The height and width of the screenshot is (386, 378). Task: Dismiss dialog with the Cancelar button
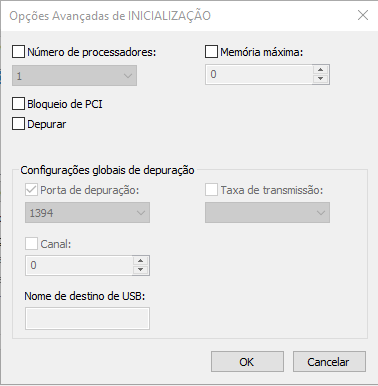329,362
